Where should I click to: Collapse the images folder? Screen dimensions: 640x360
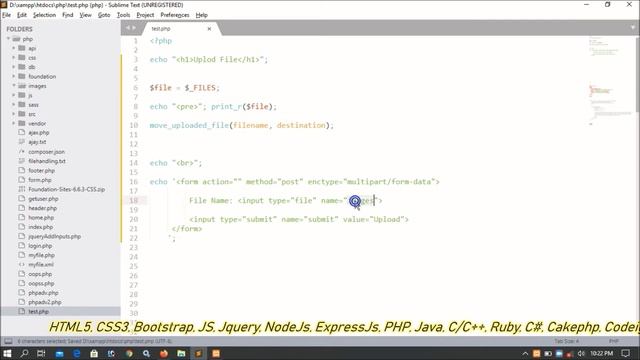(x=13, y=86)
